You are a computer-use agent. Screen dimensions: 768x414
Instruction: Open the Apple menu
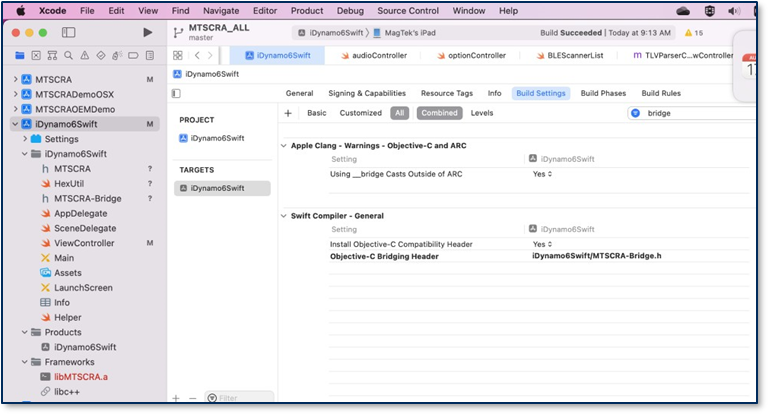click(x=20, y=10)
